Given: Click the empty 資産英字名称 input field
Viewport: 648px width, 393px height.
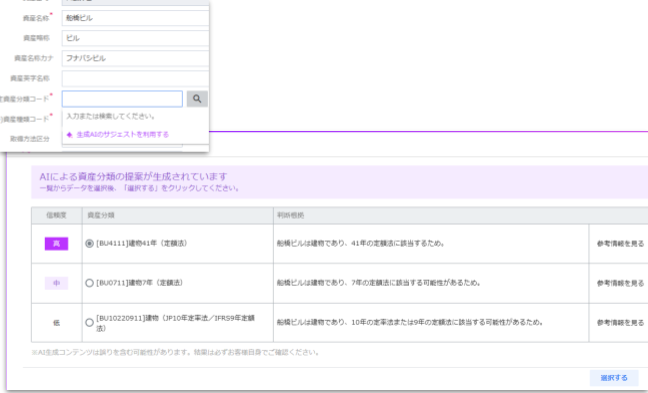Looking at the screenshot, I should [136, 79].
